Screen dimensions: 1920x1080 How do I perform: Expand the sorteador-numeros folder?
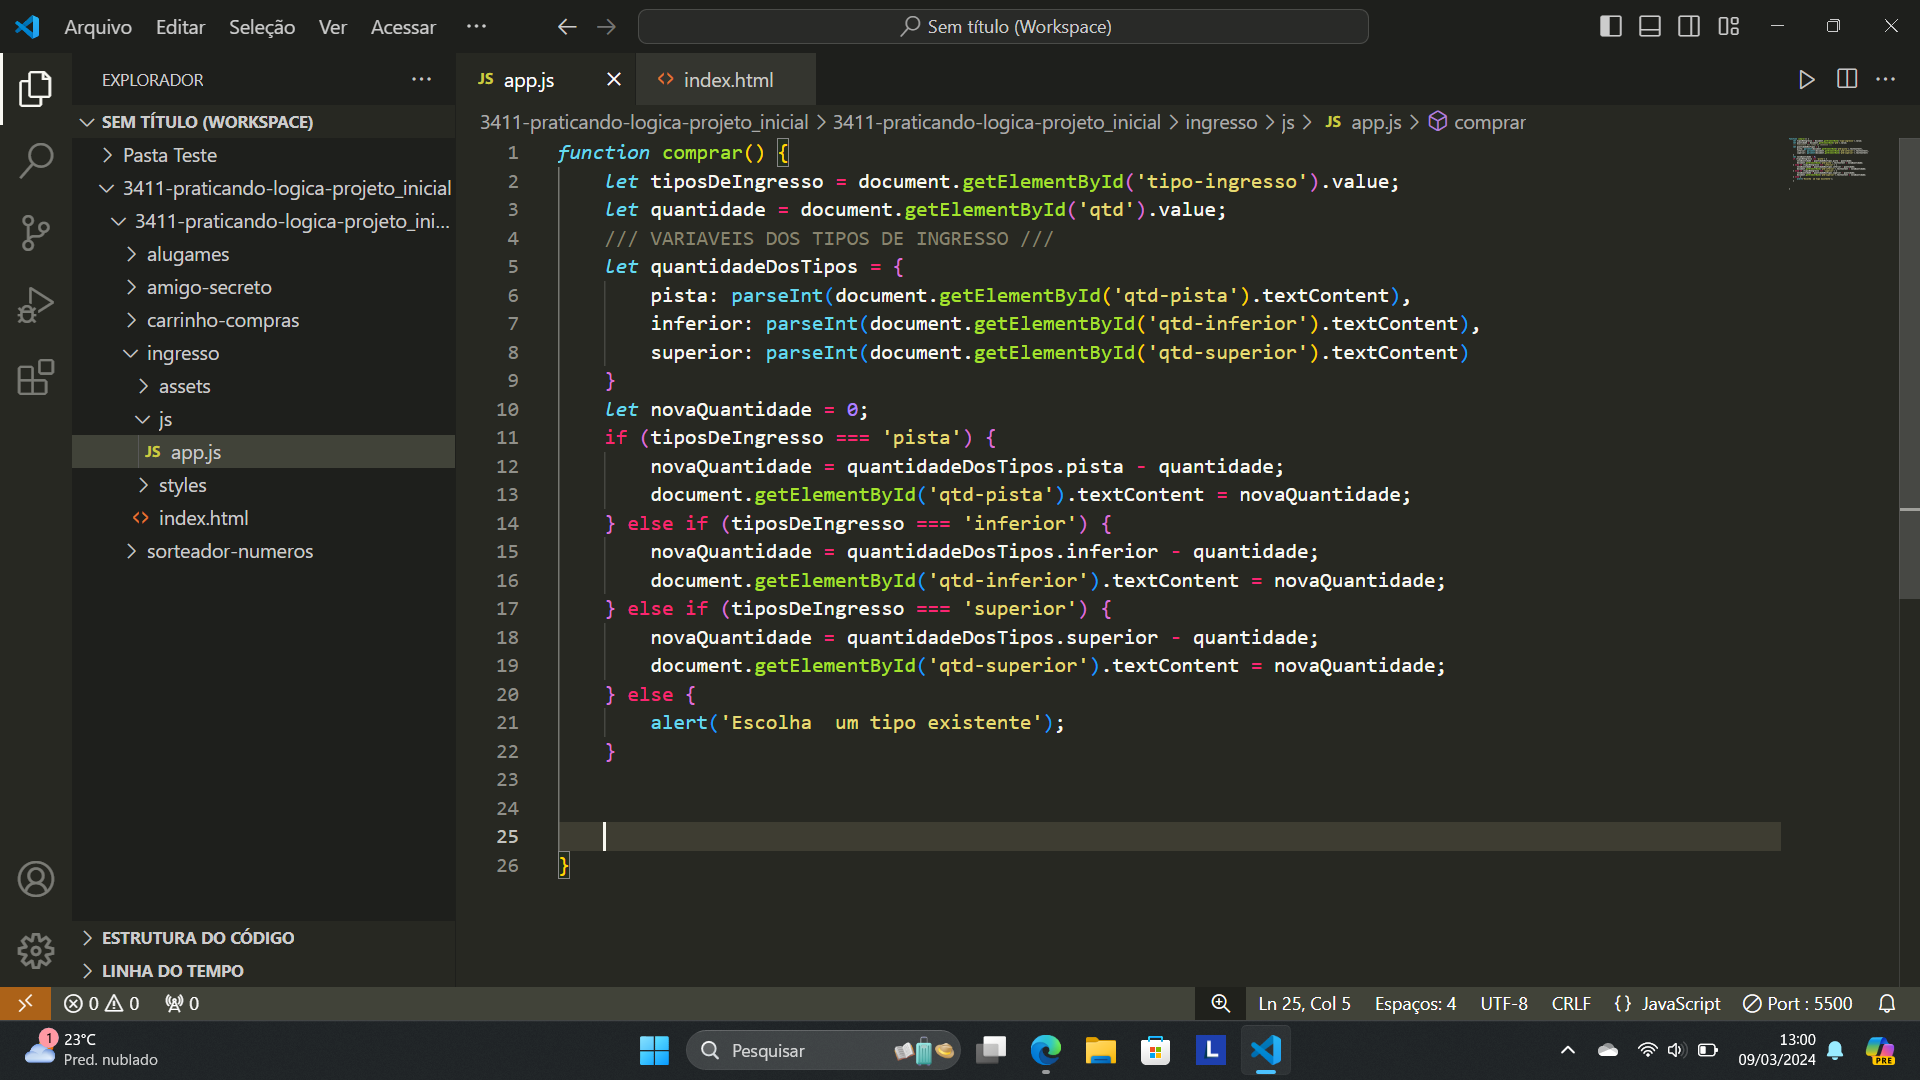point(264,551)
